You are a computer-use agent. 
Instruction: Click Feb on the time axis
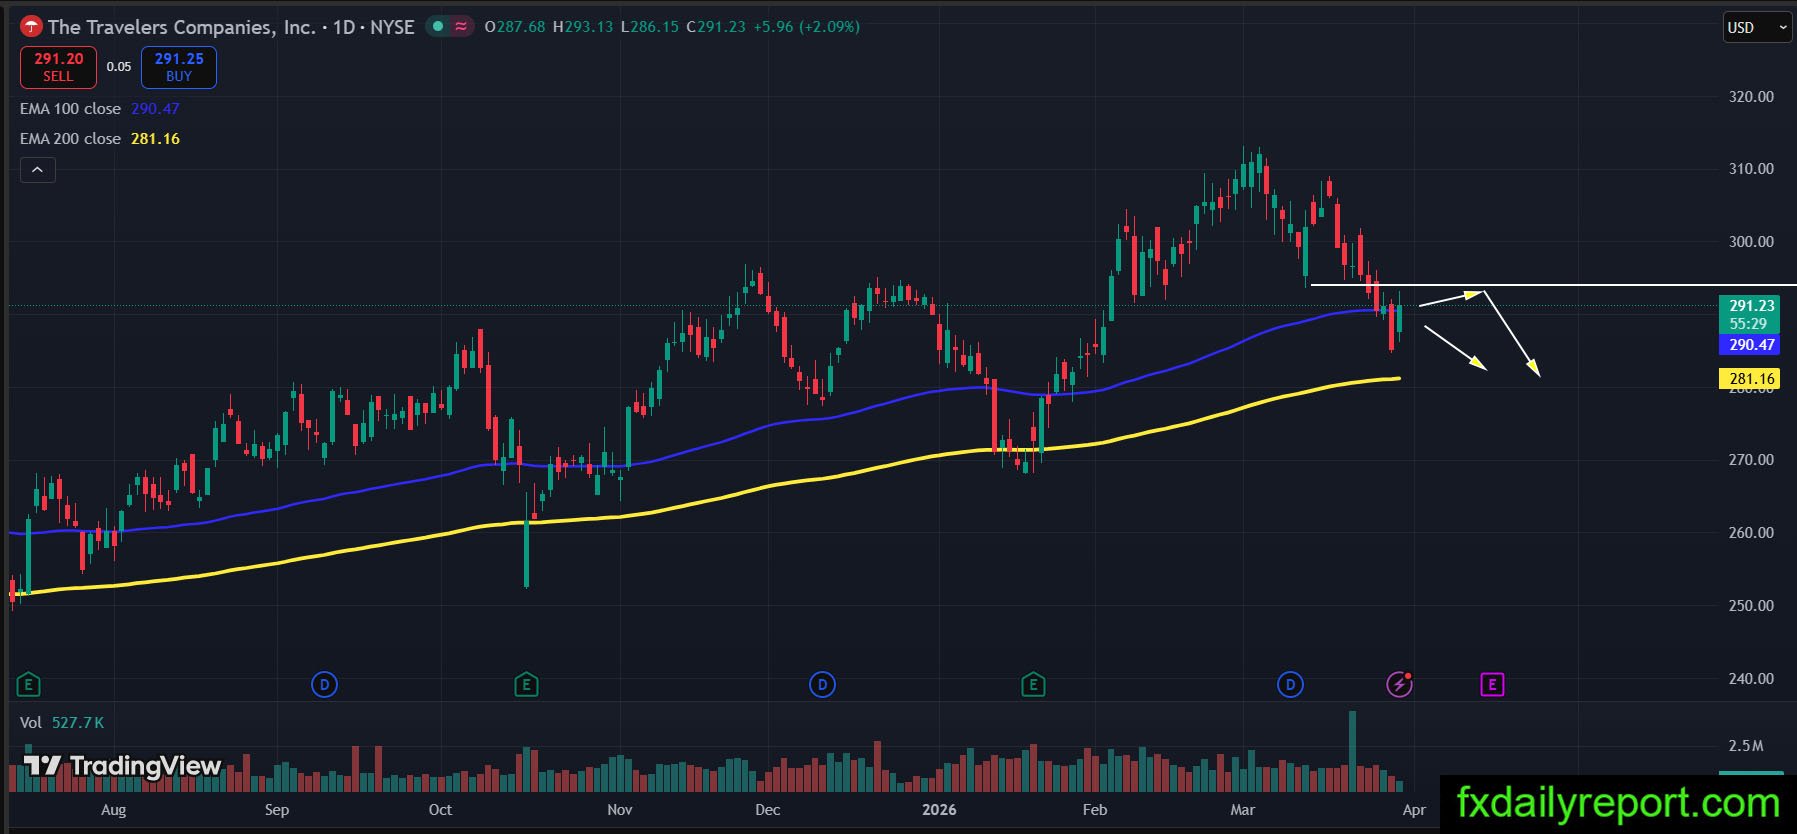(x=1095, y=810)
